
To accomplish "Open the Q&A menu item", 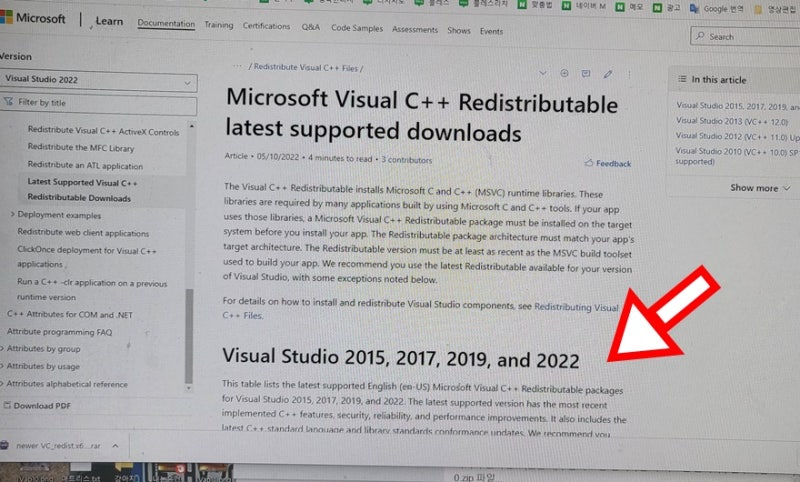I will (310, 27).
